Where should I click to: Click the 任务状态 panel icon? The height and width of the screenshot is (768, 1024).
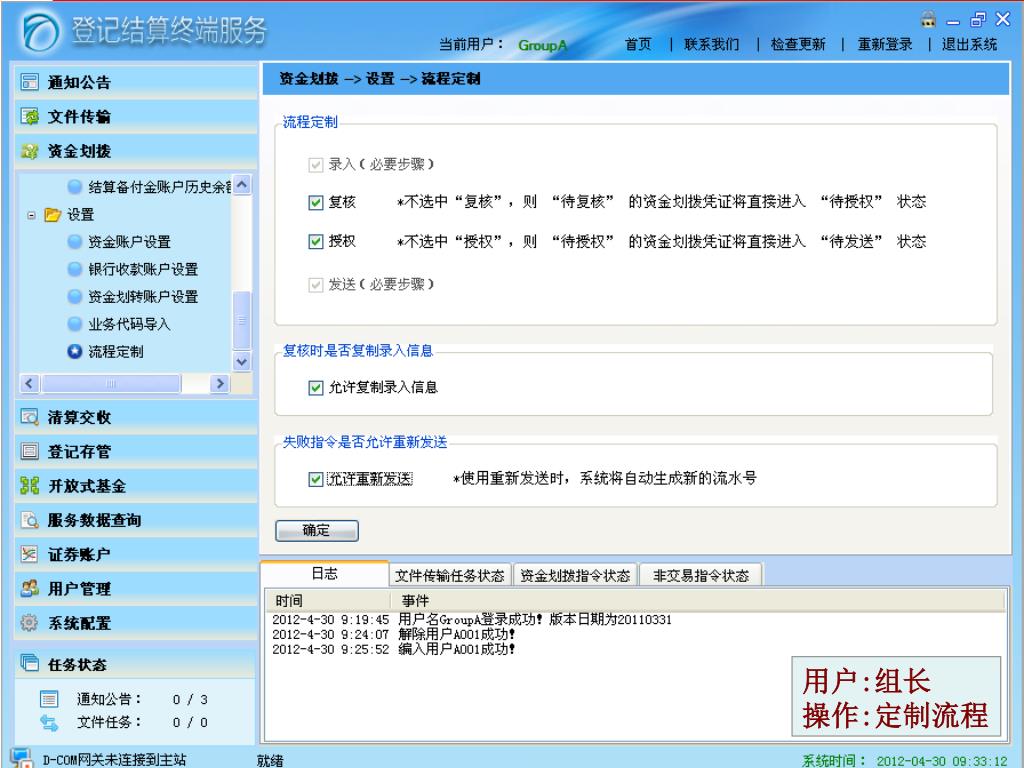pyautogui.click(x=29, y=664)
